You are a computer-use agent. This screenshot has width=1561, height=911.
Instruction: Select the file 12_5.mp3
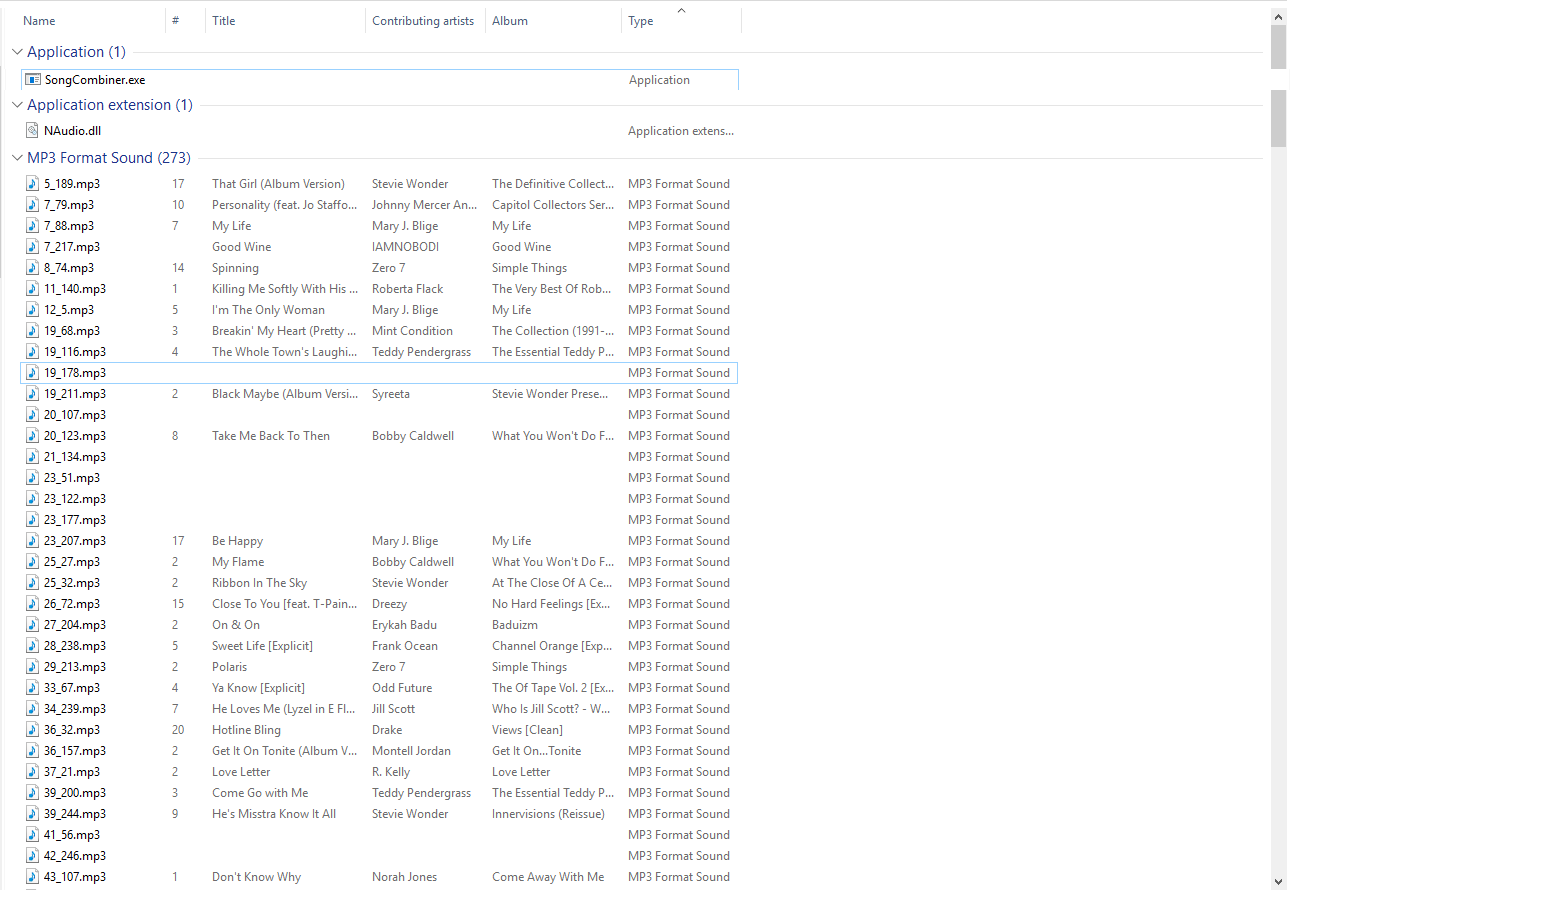(69, 310)
